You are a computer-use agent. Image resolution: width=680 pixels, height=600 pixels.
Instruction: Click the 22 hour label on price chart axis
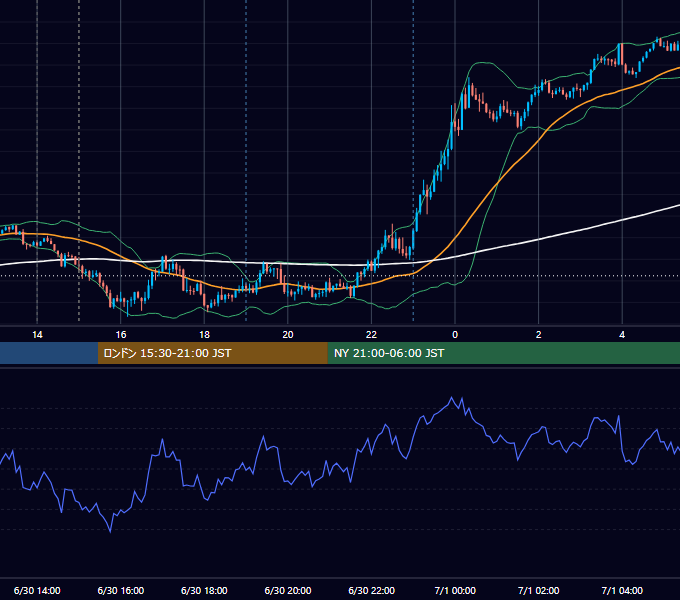point(371,335)
